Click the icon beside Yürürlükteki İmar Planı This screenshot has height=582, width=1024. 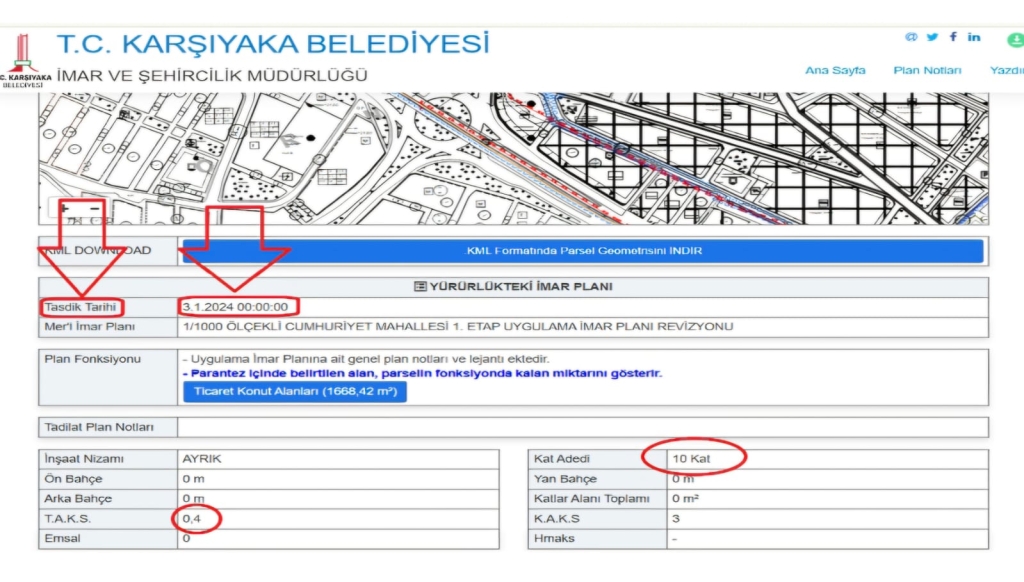click(420, 287)
